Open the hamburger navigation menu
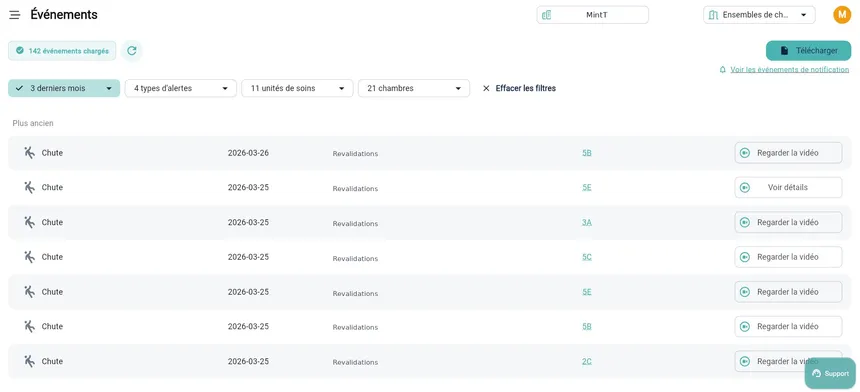 pyautogui.click(x=15, y=15)
